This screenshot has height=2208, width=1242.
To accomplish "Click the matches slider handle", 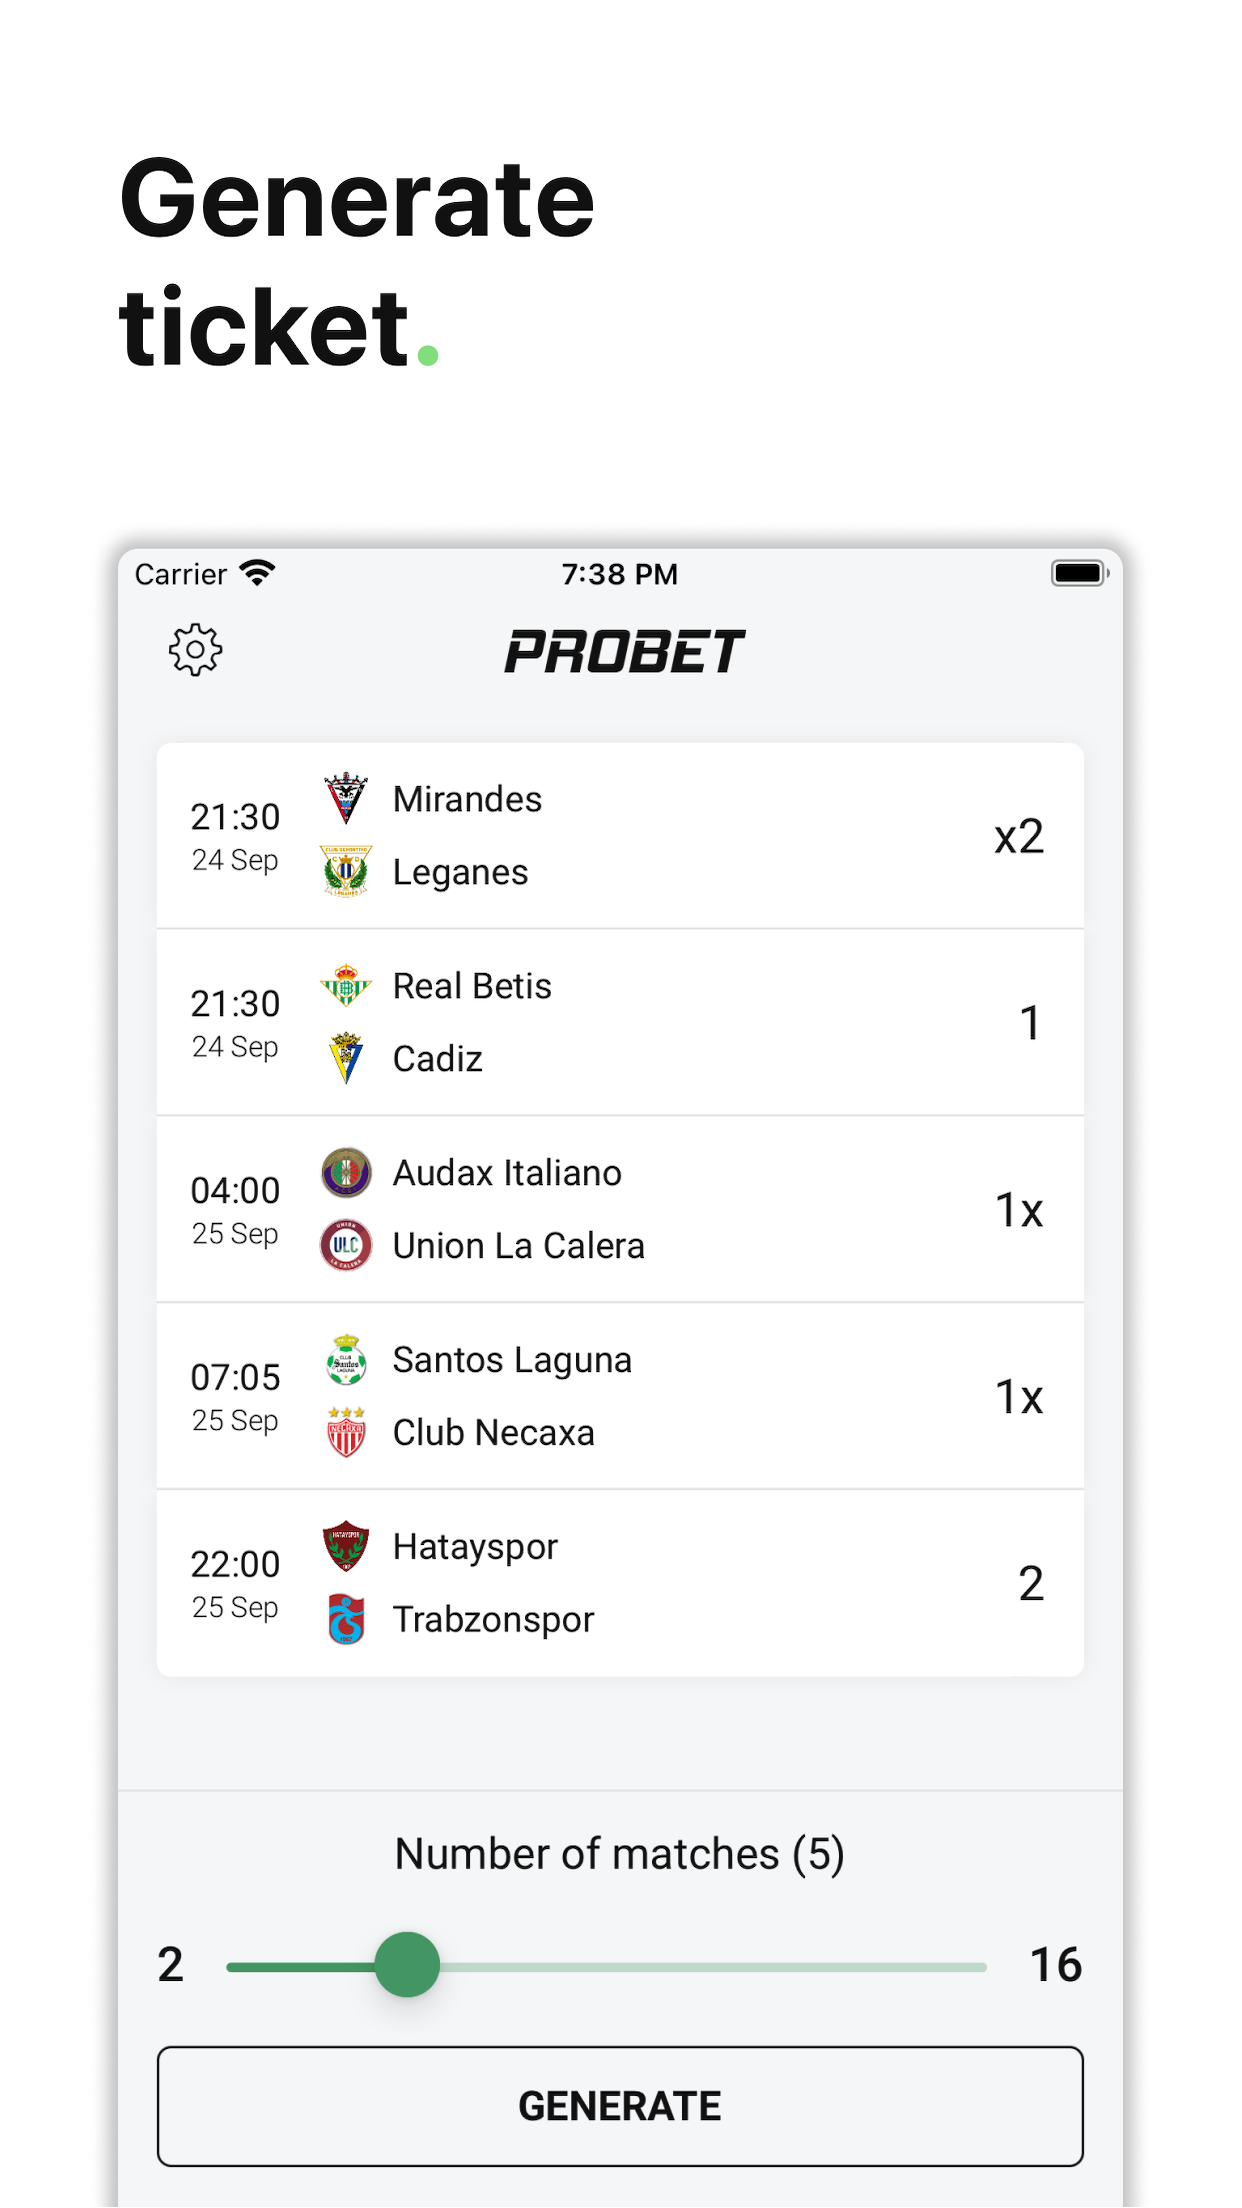I will click(407, 1965).
